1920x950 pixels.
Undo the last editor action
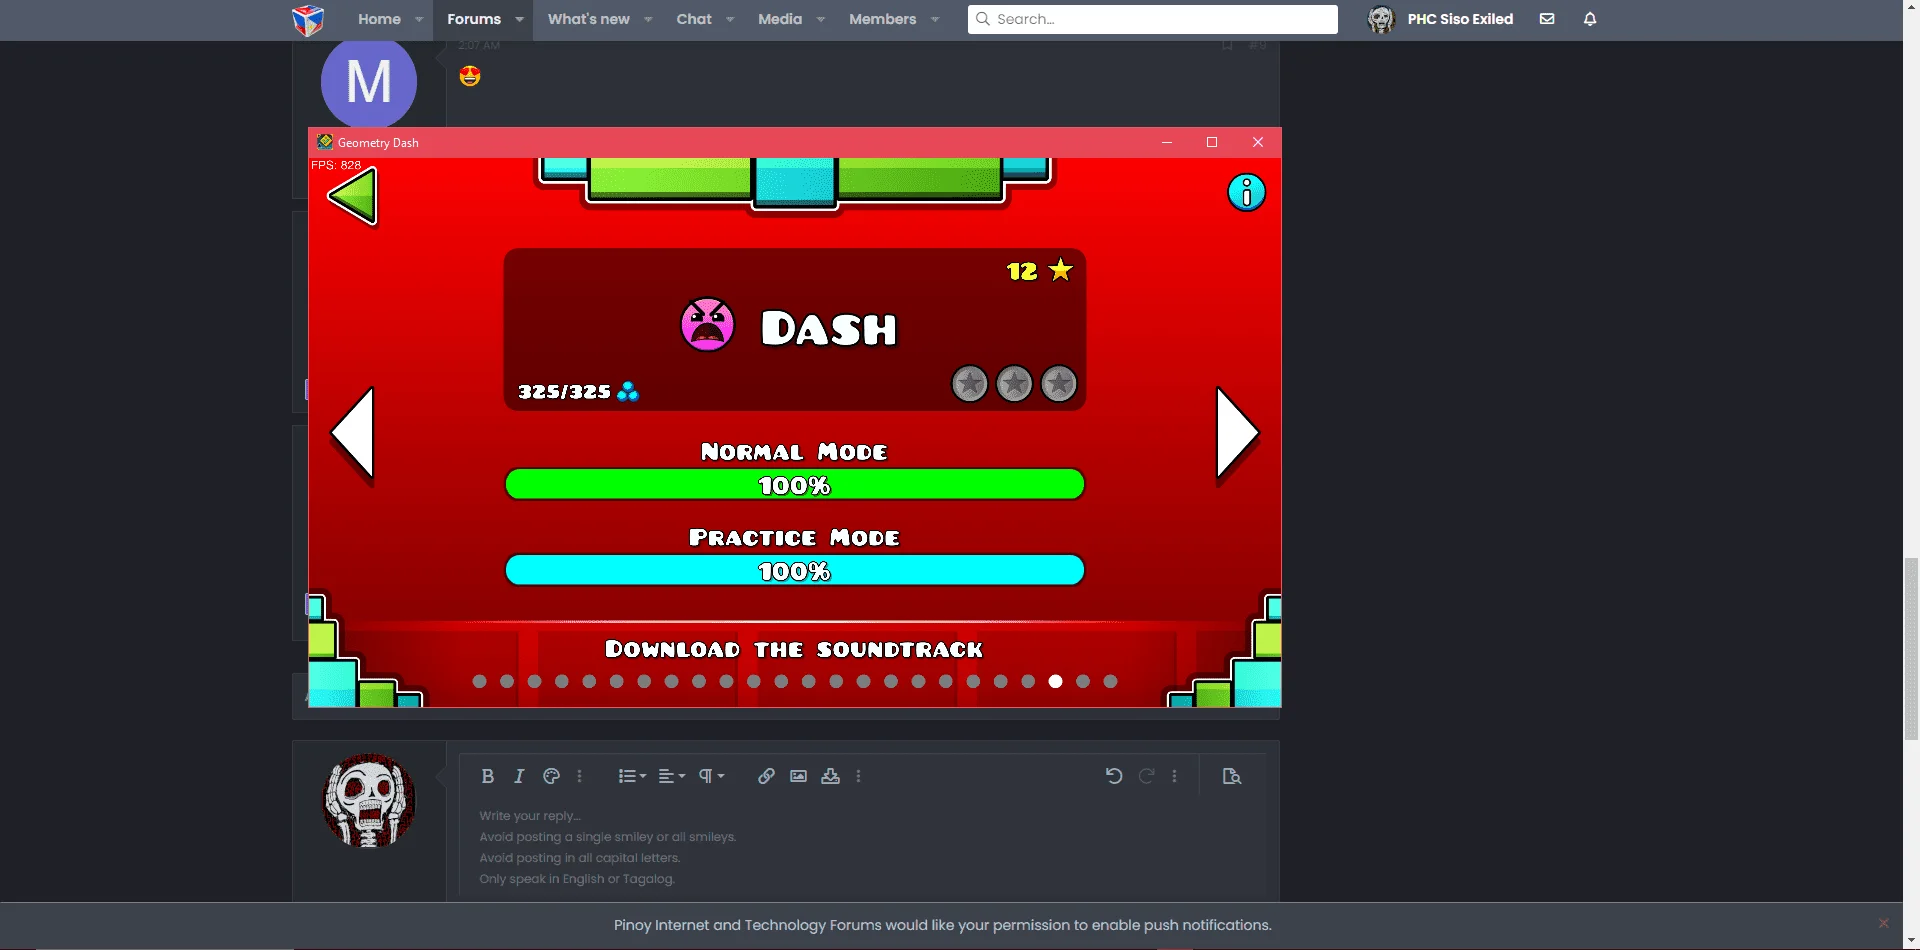[x=1113, y=776]
